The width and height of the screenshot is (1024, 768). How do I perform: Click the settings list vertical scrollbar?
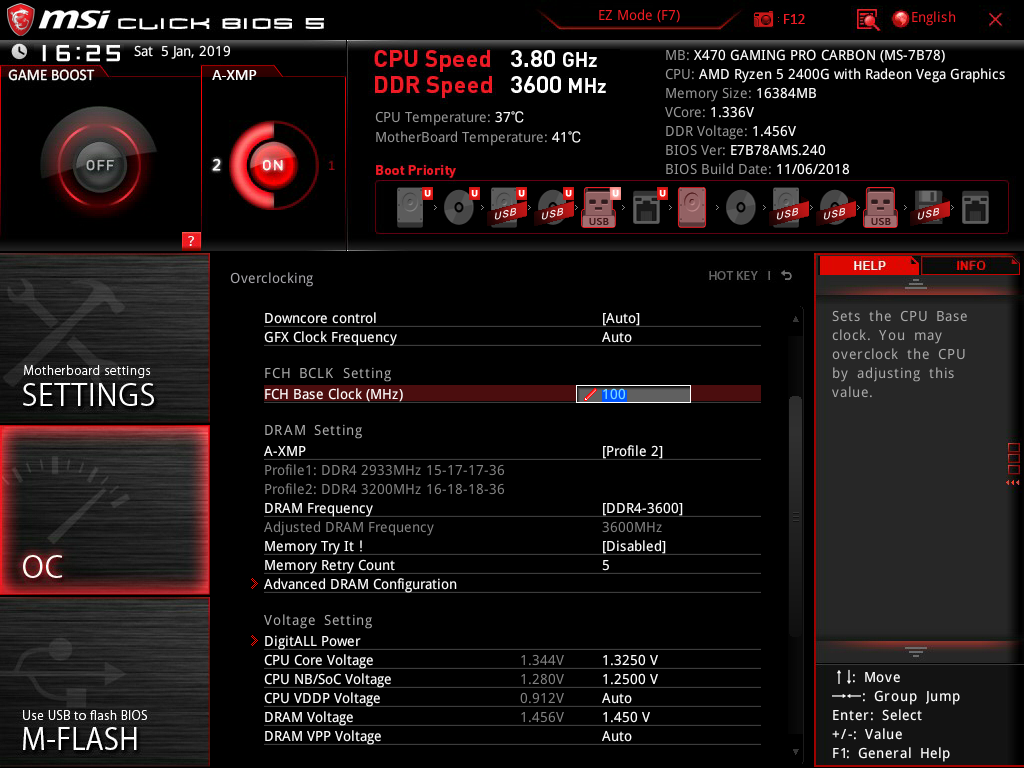point(795,516)
